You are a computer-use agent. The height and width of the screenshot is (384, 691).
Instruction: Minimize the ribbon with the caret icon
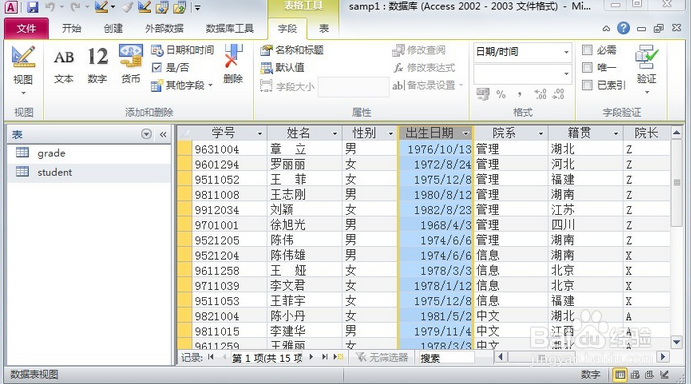[606, 29]
